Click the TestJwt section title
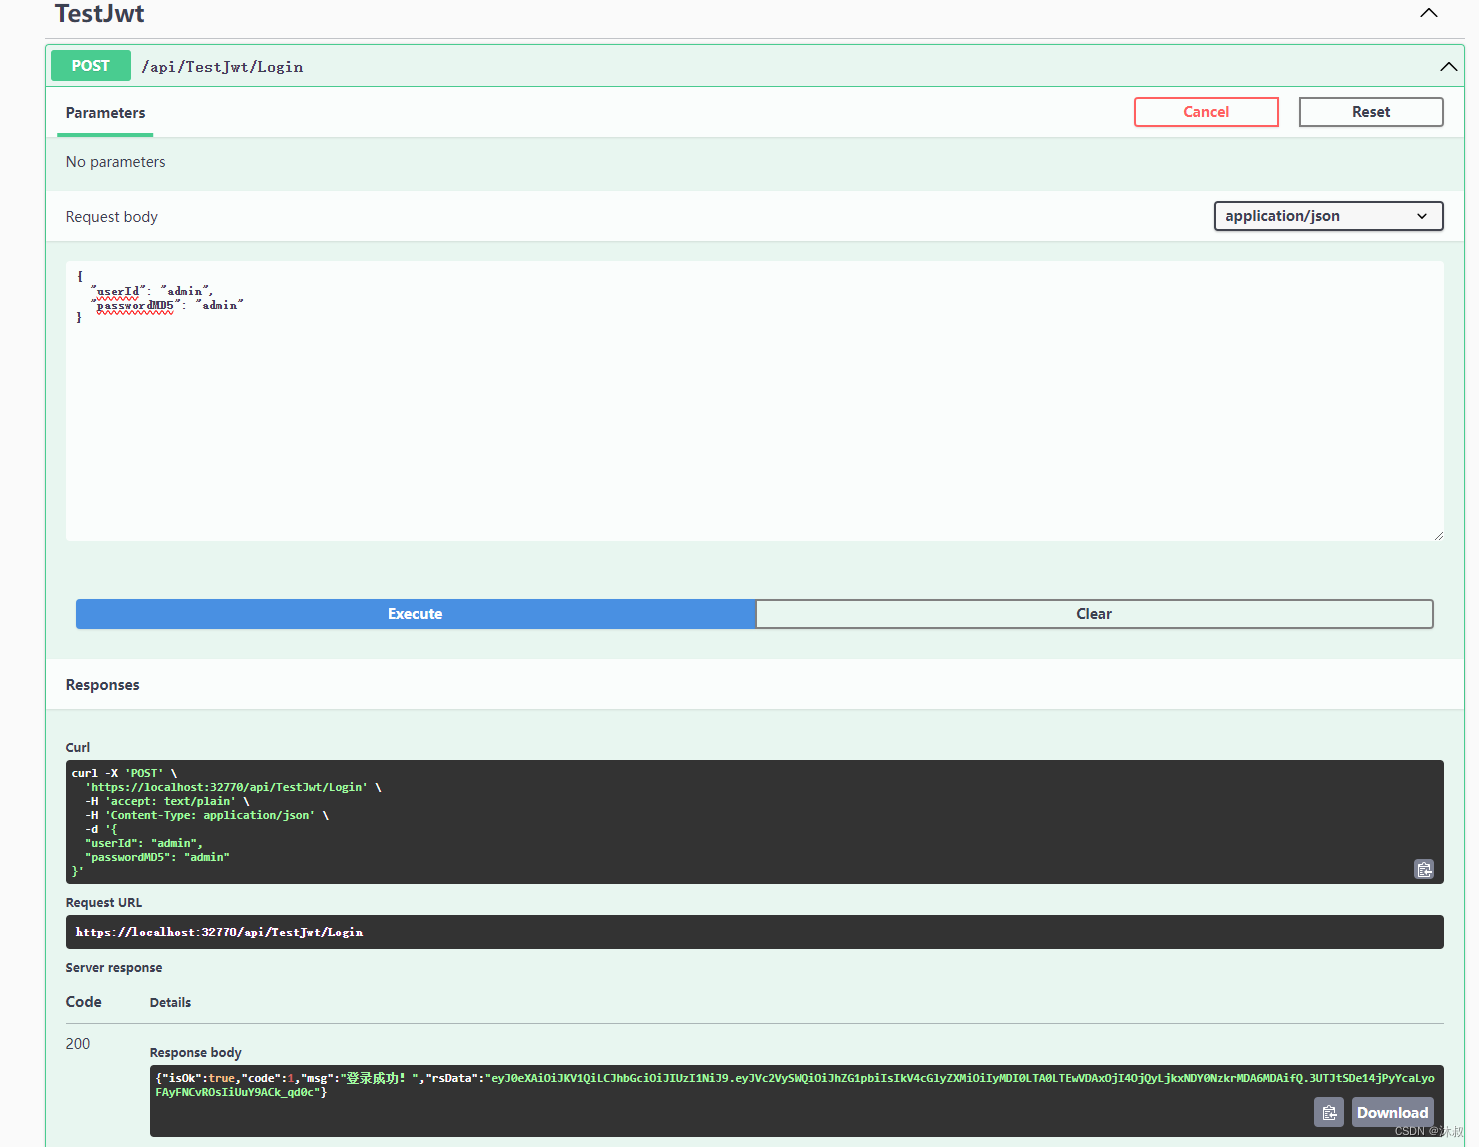This screenshot has height=1147, width=1479. click(x=99, y=14)
